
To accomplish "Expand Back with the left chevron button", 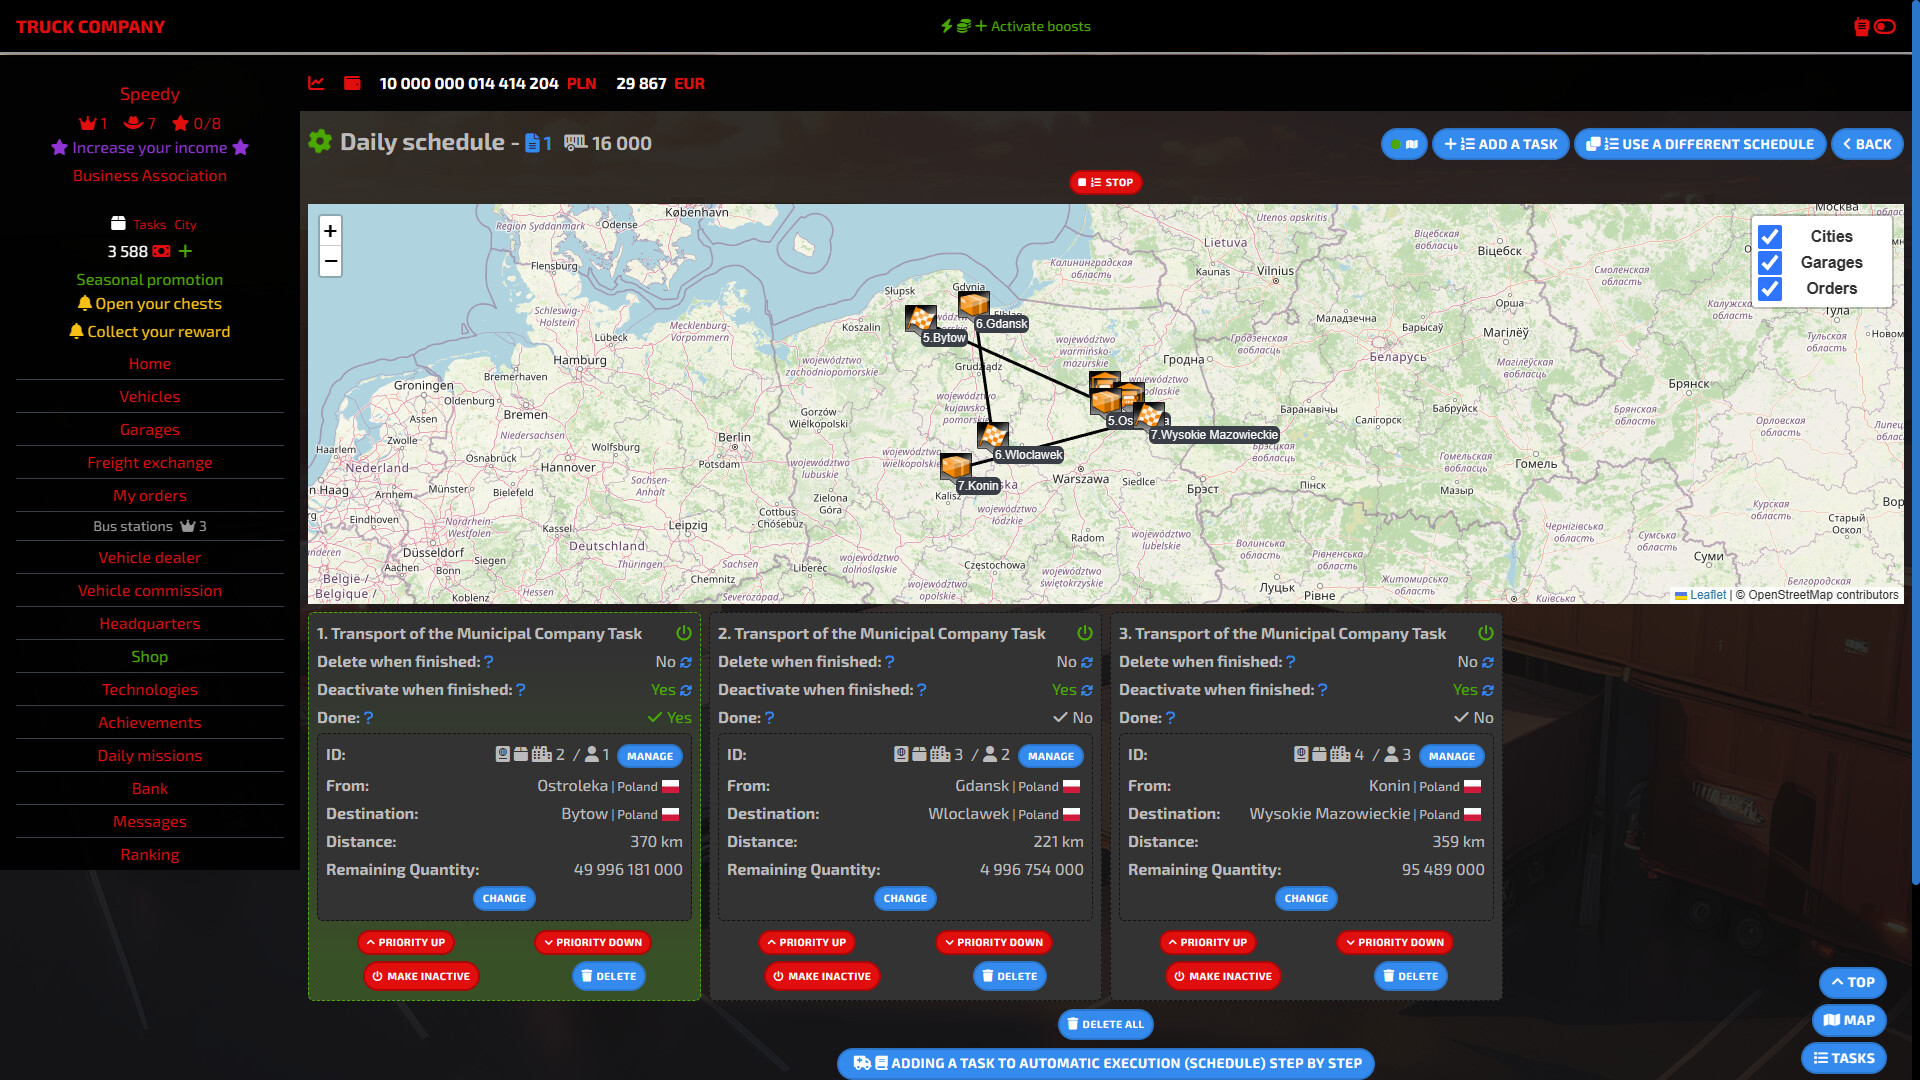I will click(1867, 144).
